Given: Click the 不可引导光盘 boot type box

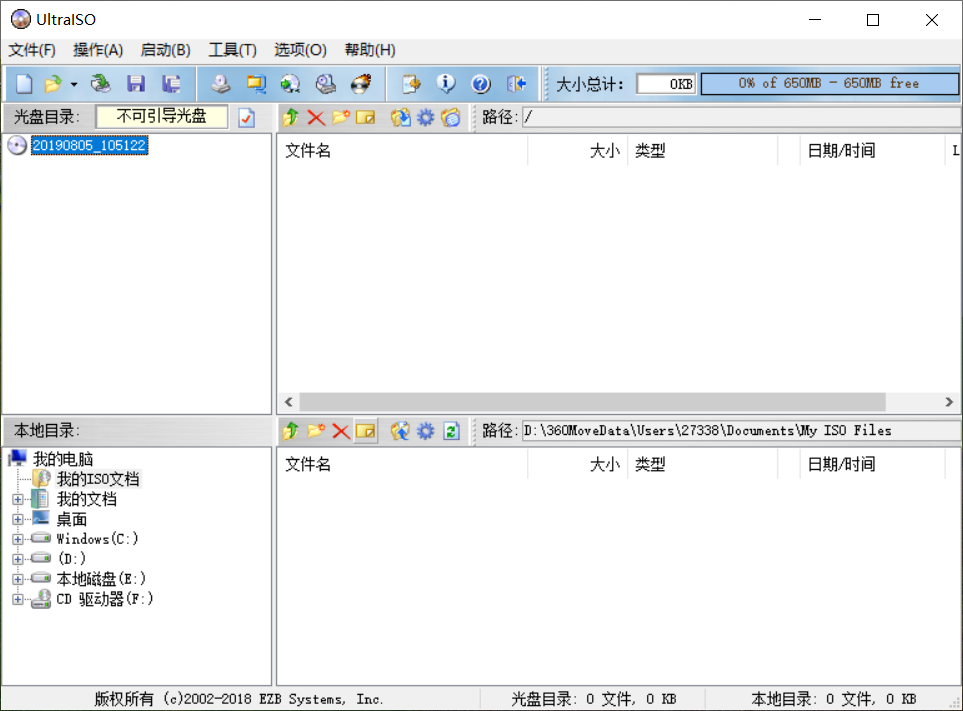Looking at the screenshot, I should pos(162,117).
